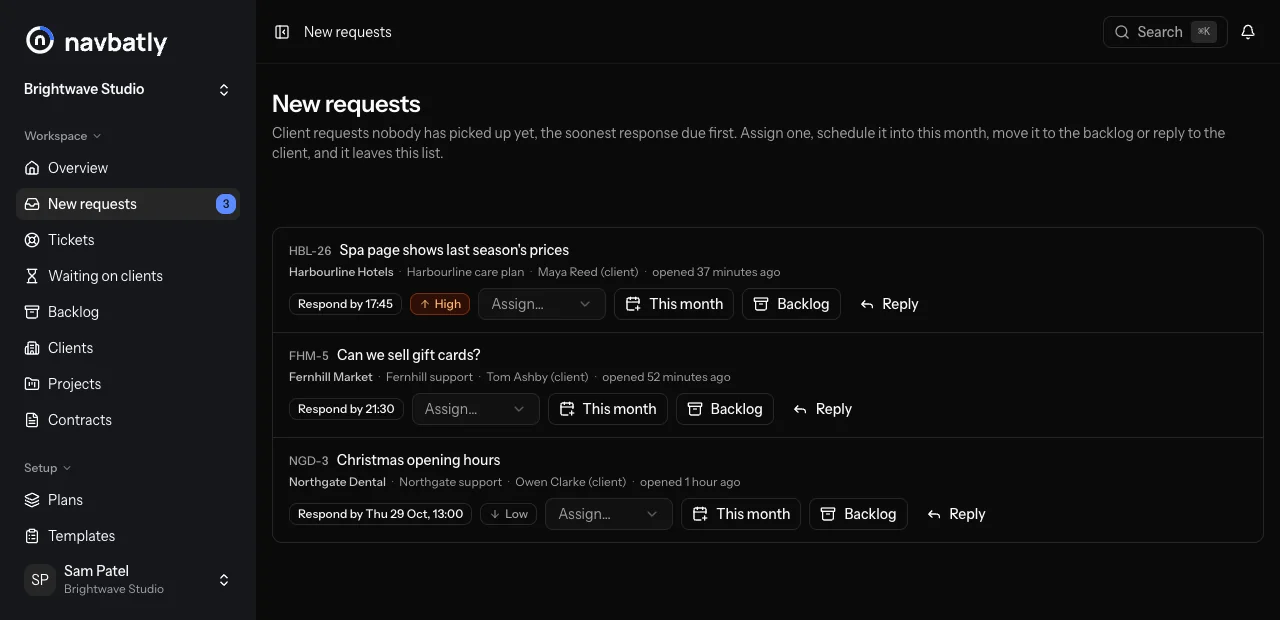Screen dimensions: 1280x620
Task: Open Can we sell gift cards request
Action: tap(409, 355)
